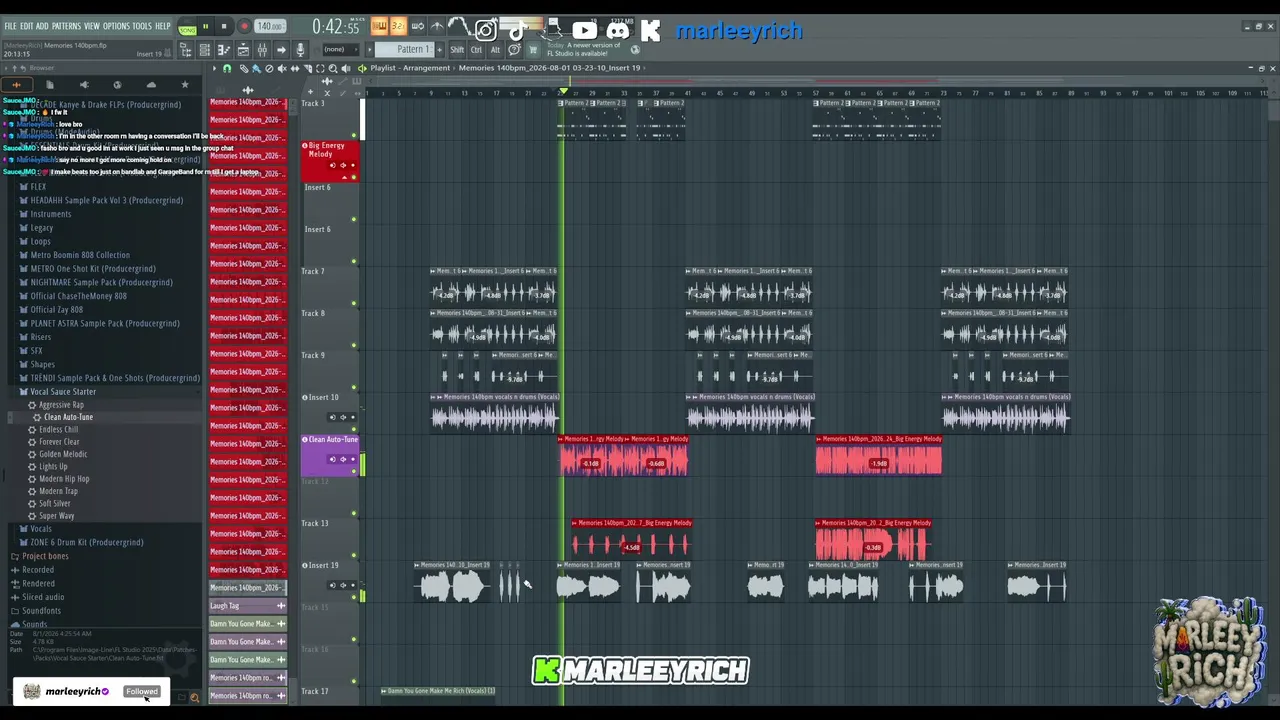The image size is (1280, 720).
Task: Toggle the 3.2 recording countdown
Action: pos(398,27)
